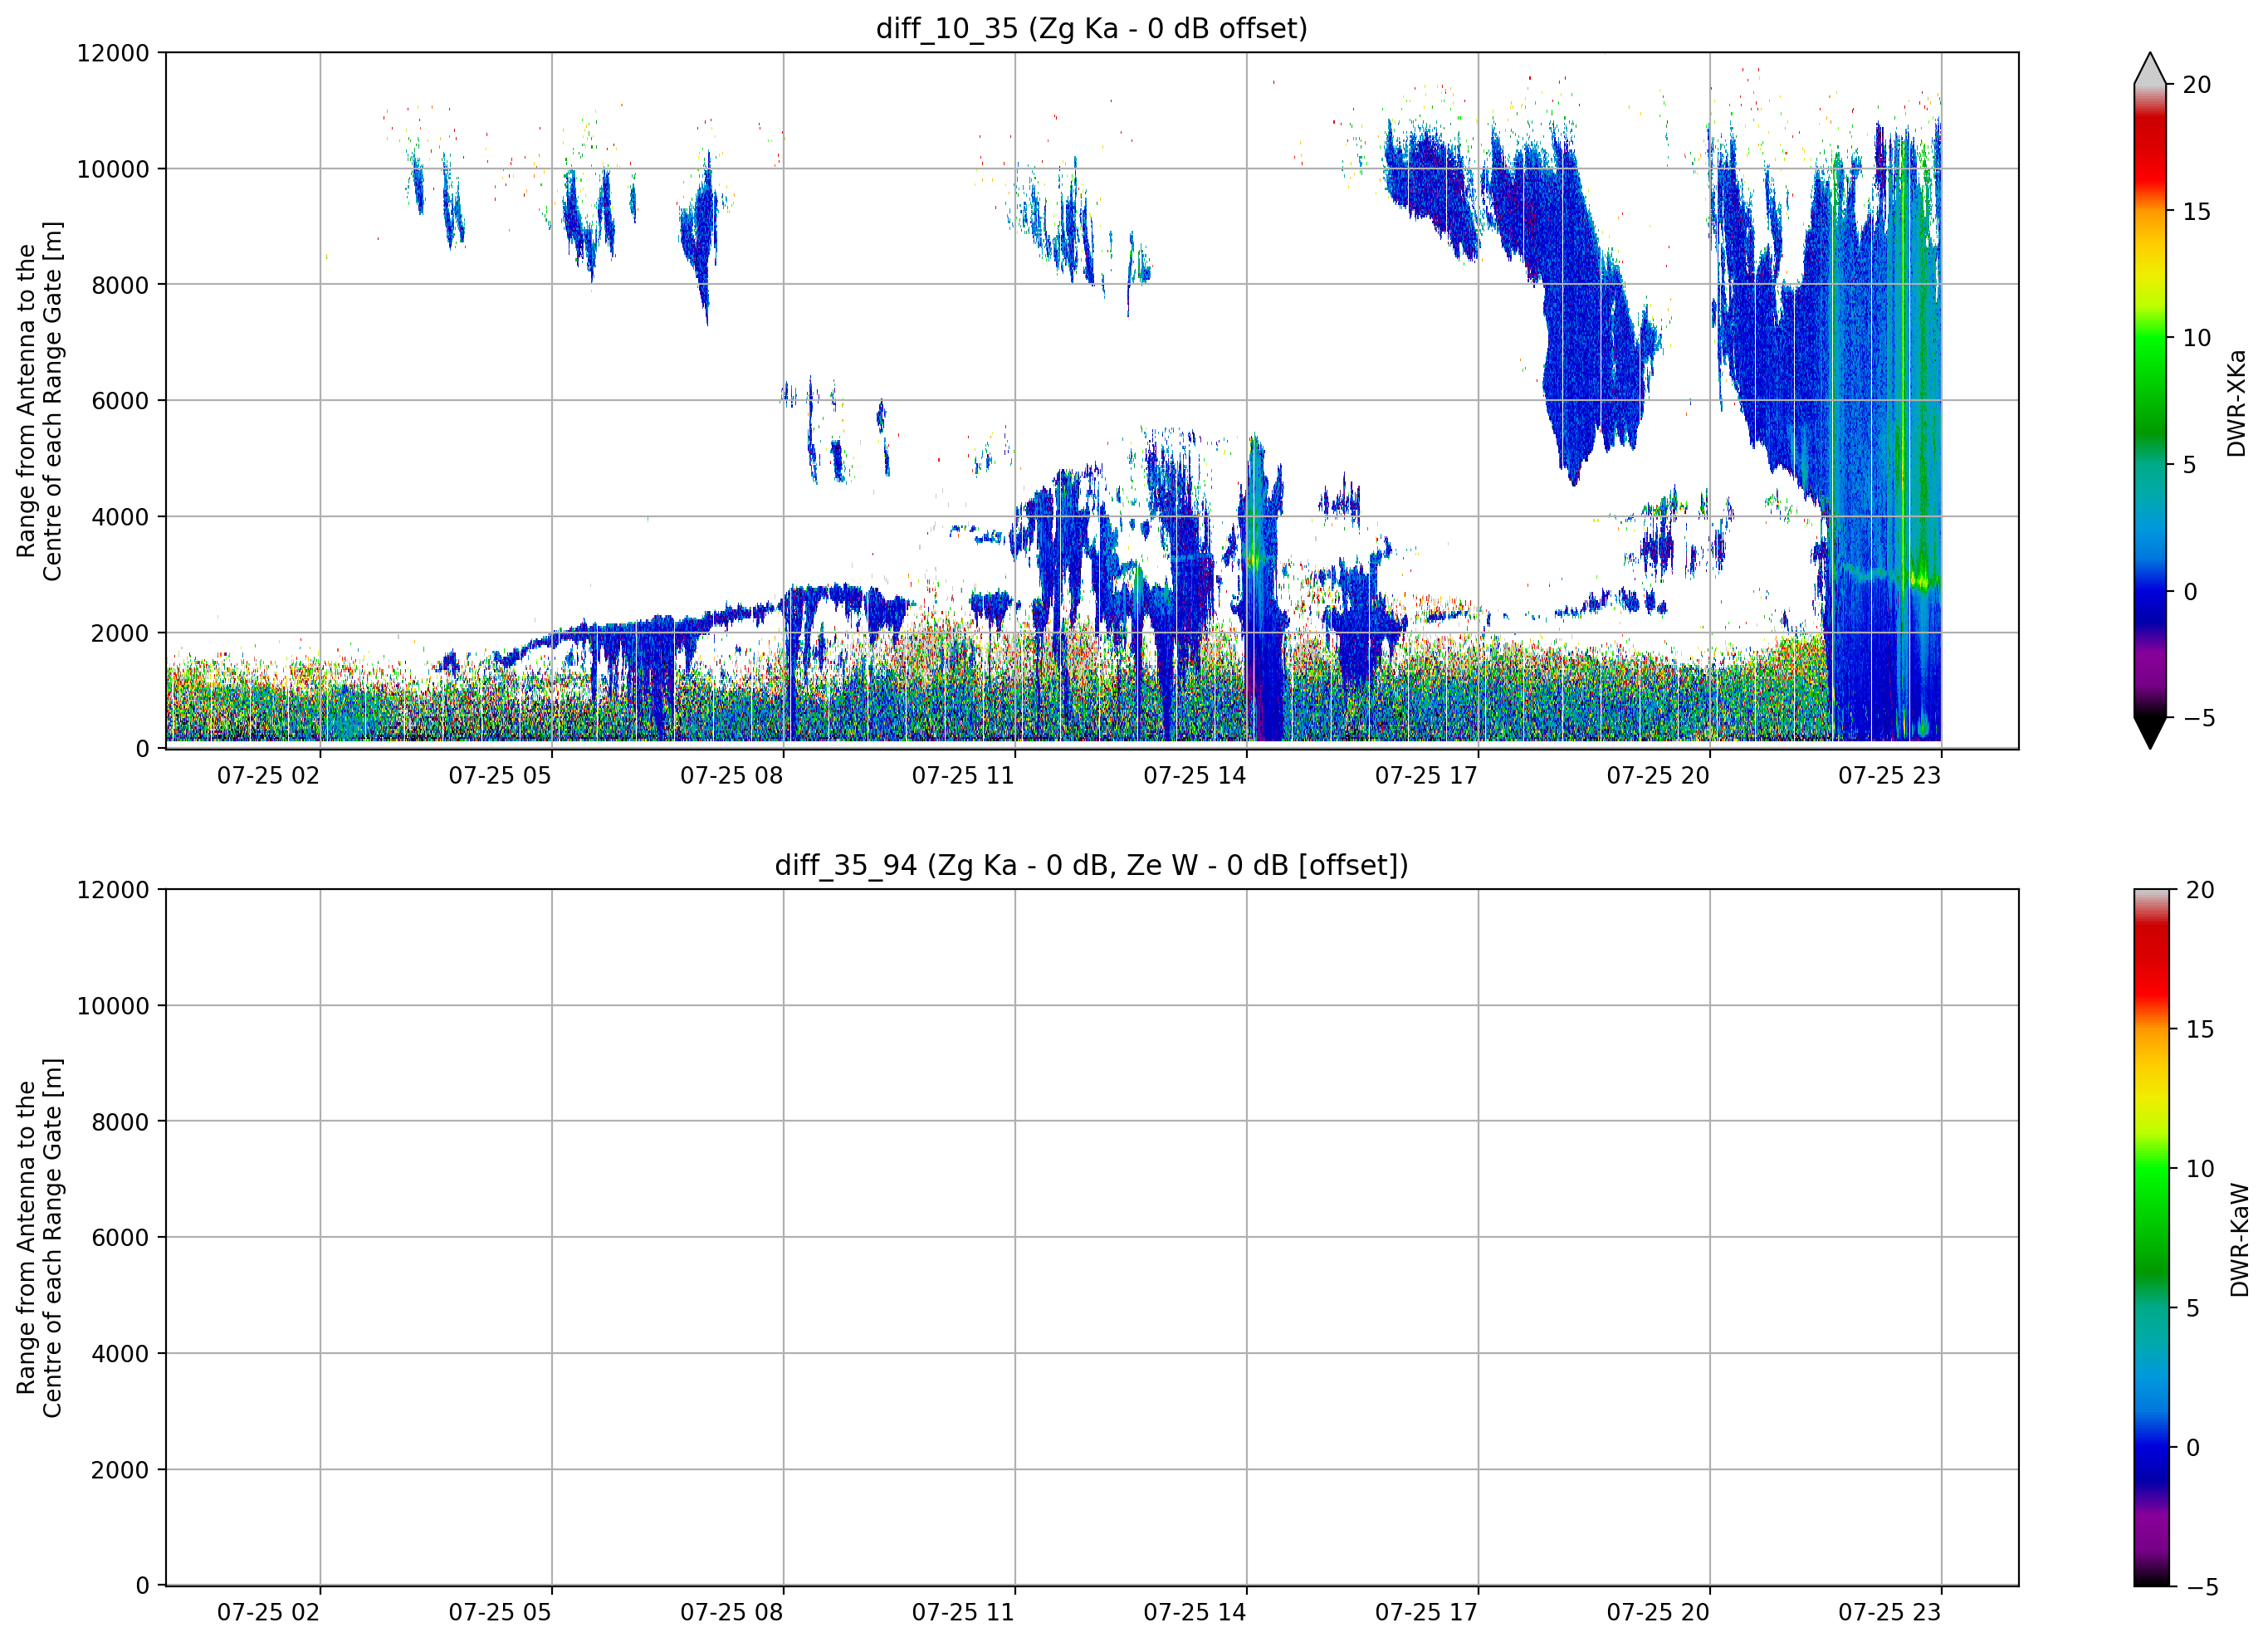
Task: Click '07-25 11' tick under the top plot
Action: click(963, 776)
